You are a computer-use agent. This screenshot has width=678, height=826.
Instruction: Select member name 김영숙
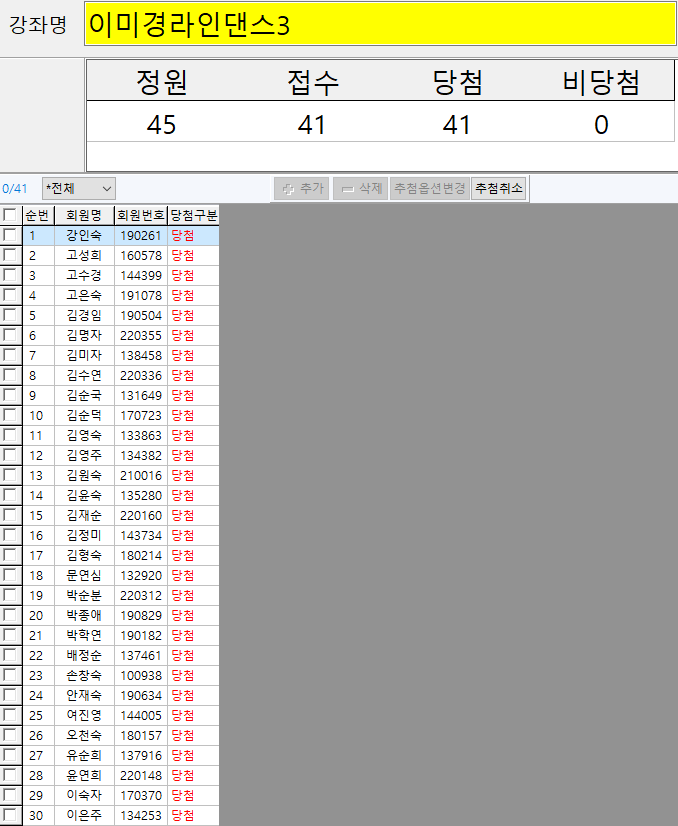[x=84, y=436]
